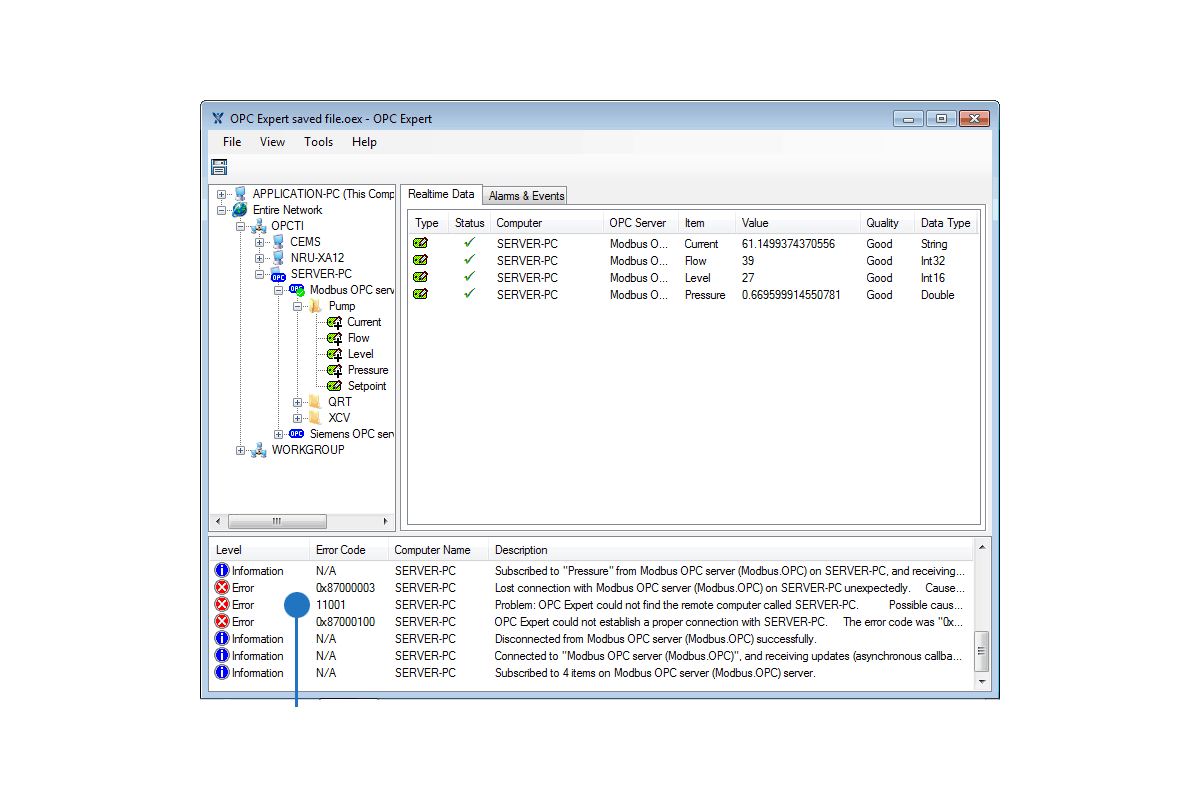Expand the XCV folder node
The image size is (1200, 800).
(x=298, y=418)
